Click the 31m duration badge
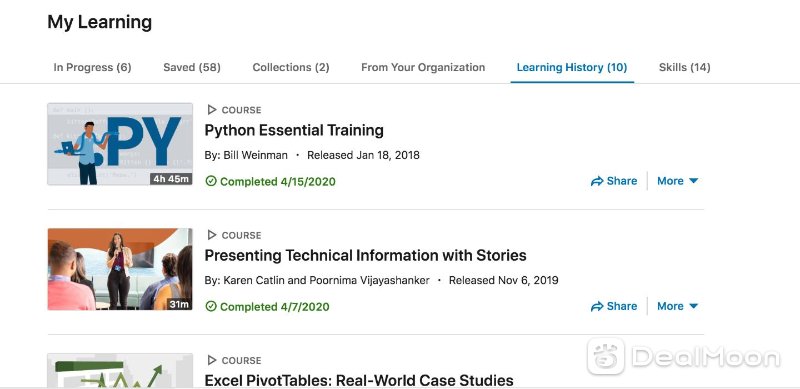800x389 pixels. pyautogui.click(x=180, y=304)
